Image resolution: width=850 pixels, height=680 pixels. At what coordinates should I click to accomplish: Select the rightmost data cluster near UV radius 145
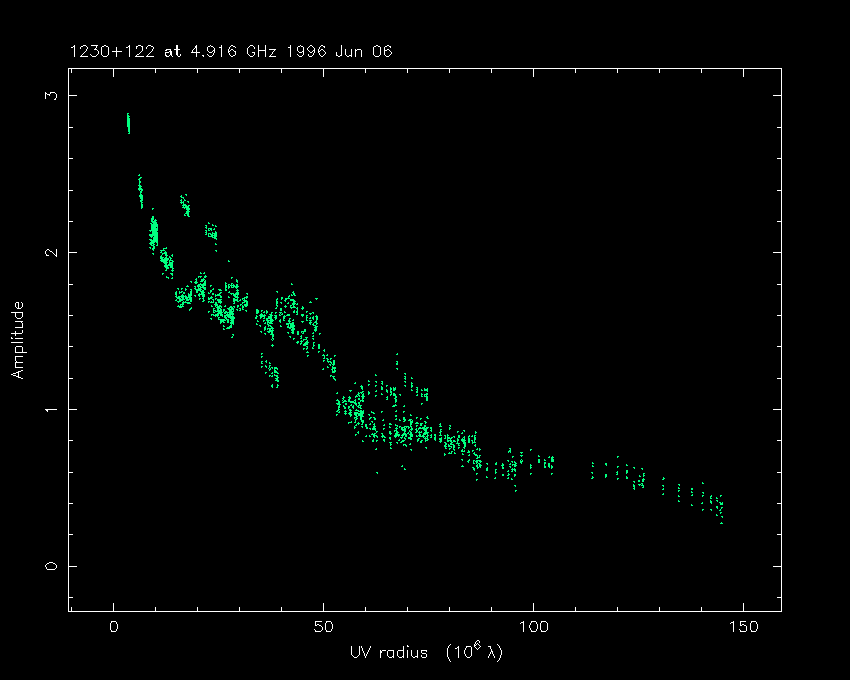[x=718, y=505]
